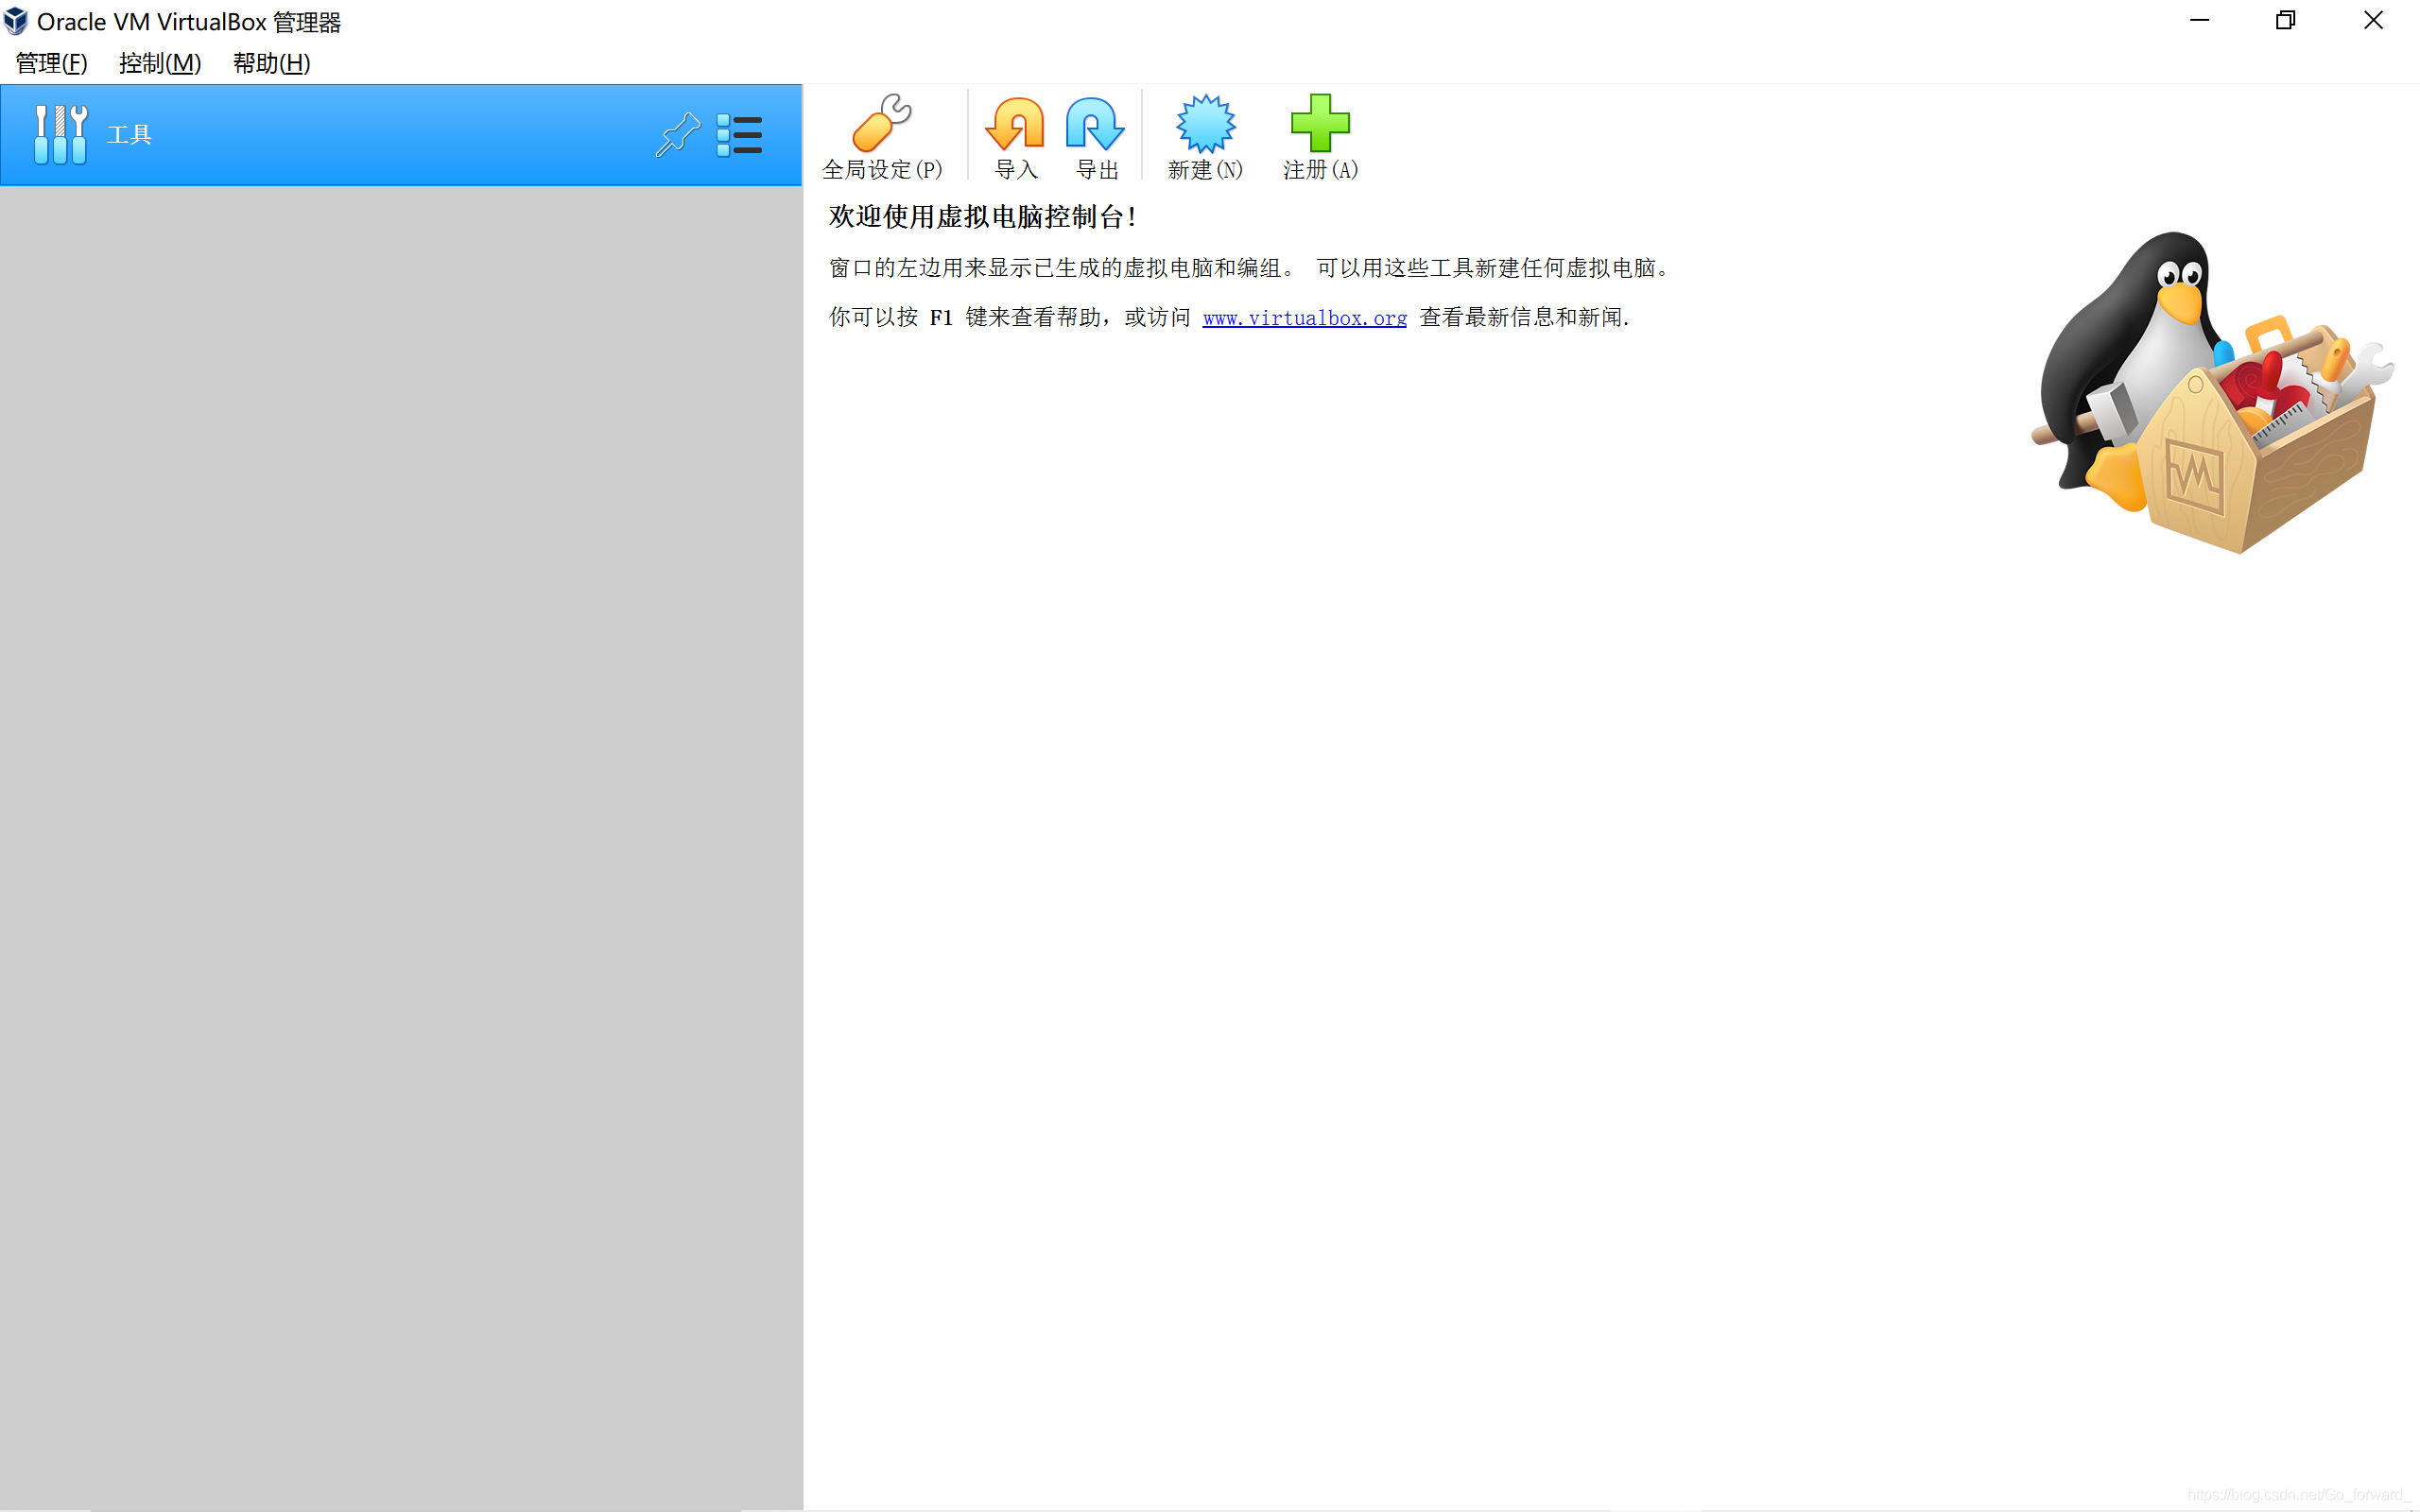
Task: Select the 工具 entry in left panel
Action: tap(401, 135)
